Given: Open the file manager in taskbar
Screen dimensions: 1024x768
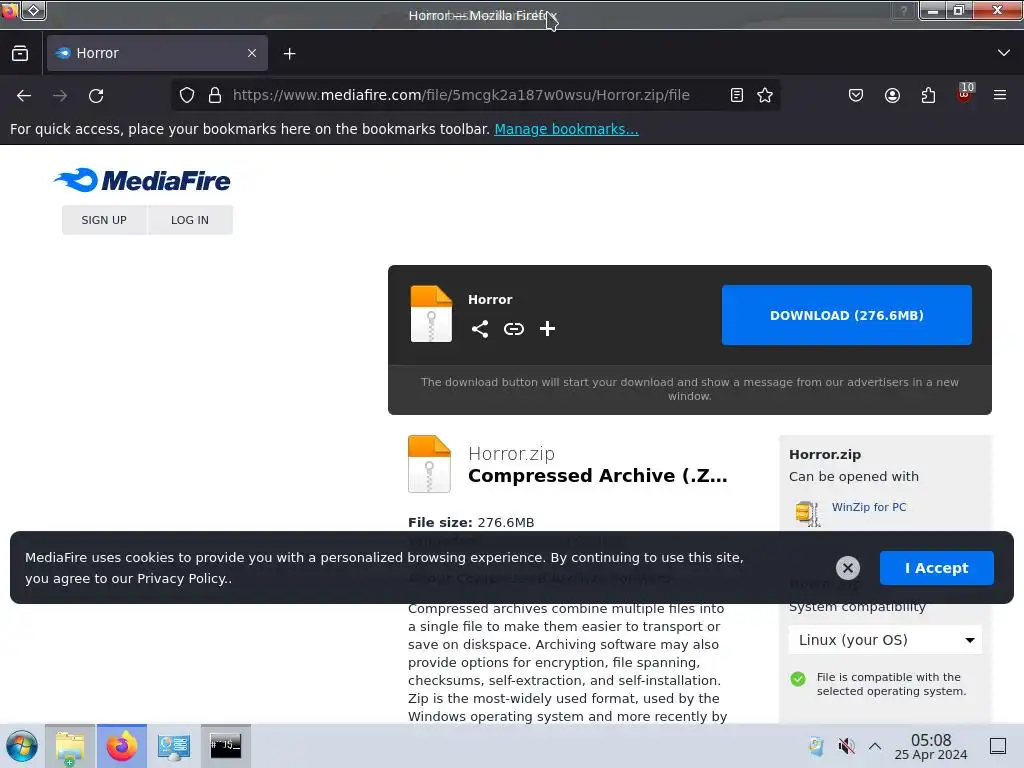Looking at the screenshot, I should [x=70, y=746].
